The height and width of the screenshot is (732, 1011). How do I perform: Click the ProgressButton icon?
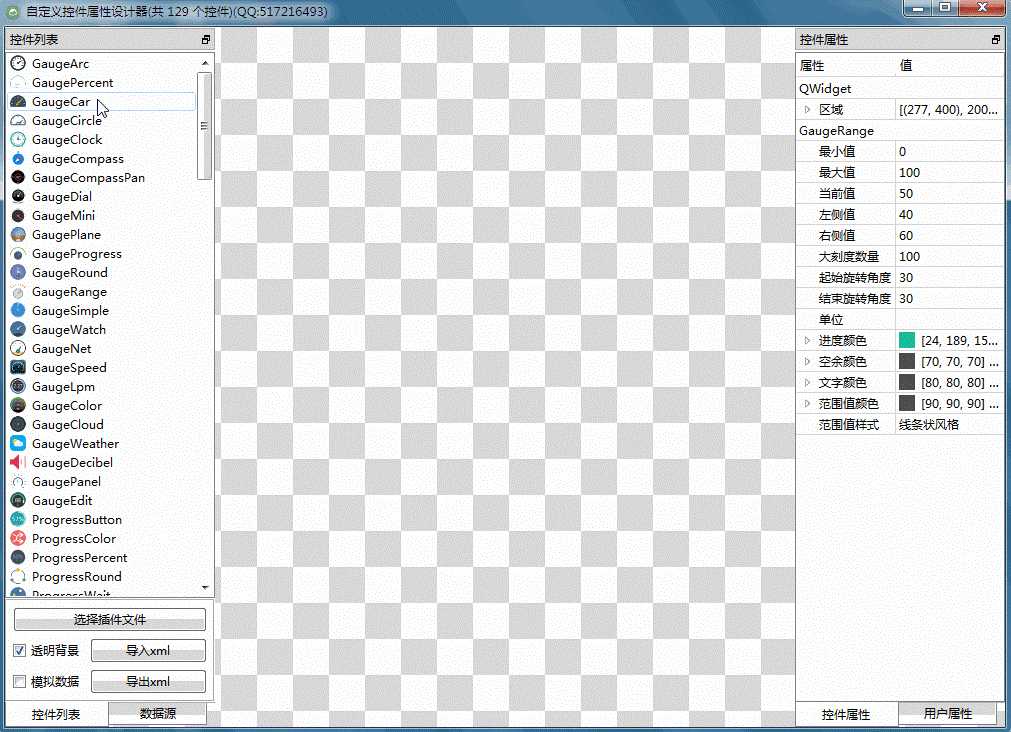[x=18, y=520]
